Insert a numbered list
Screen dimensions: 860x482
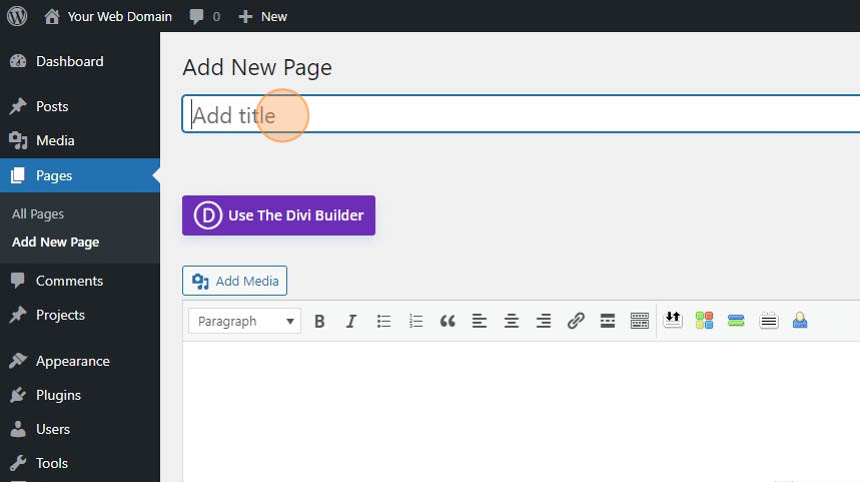click(x=416, y=321)
